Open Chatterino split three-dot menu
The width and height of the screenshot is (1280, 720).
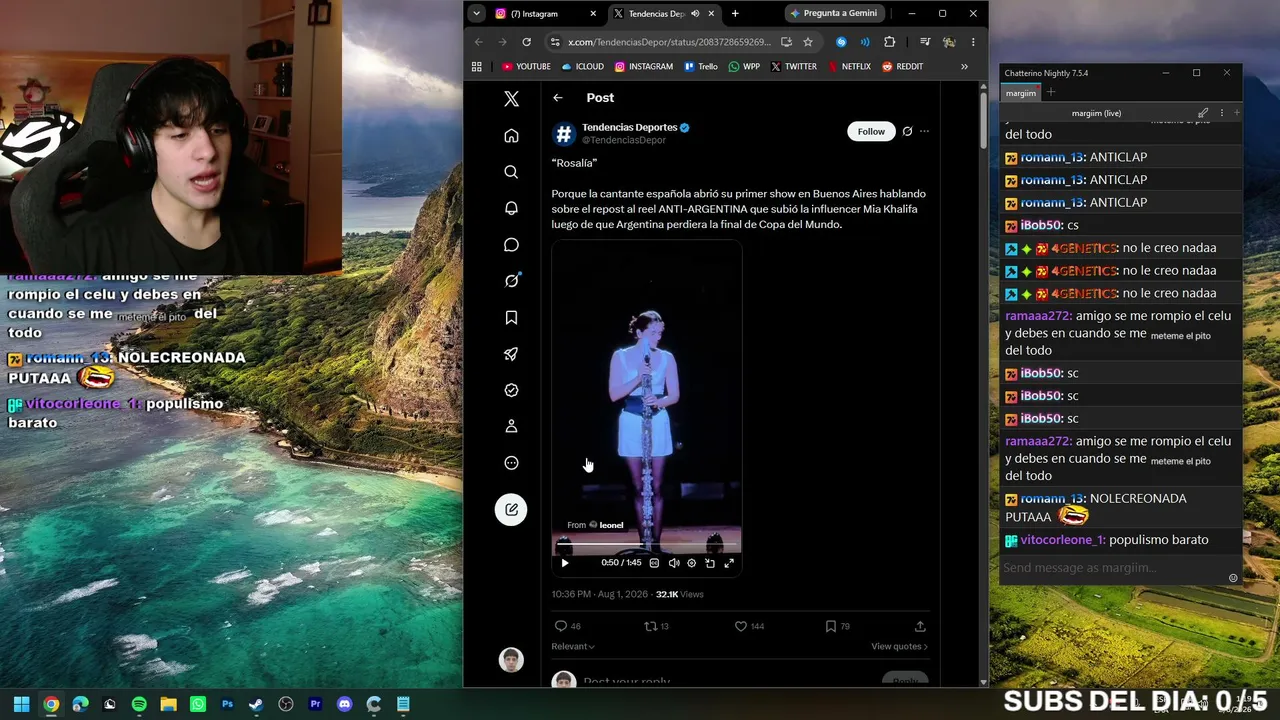click(1221, 113)
